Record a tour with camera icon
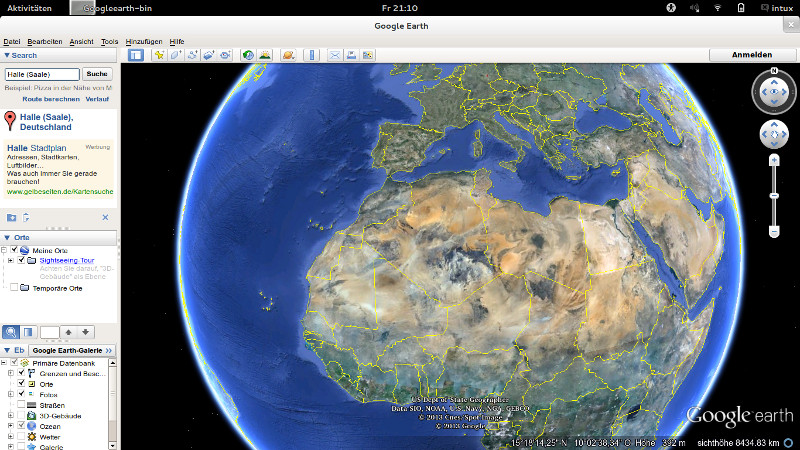The image size is (800, 450). (x=225, y=55)
